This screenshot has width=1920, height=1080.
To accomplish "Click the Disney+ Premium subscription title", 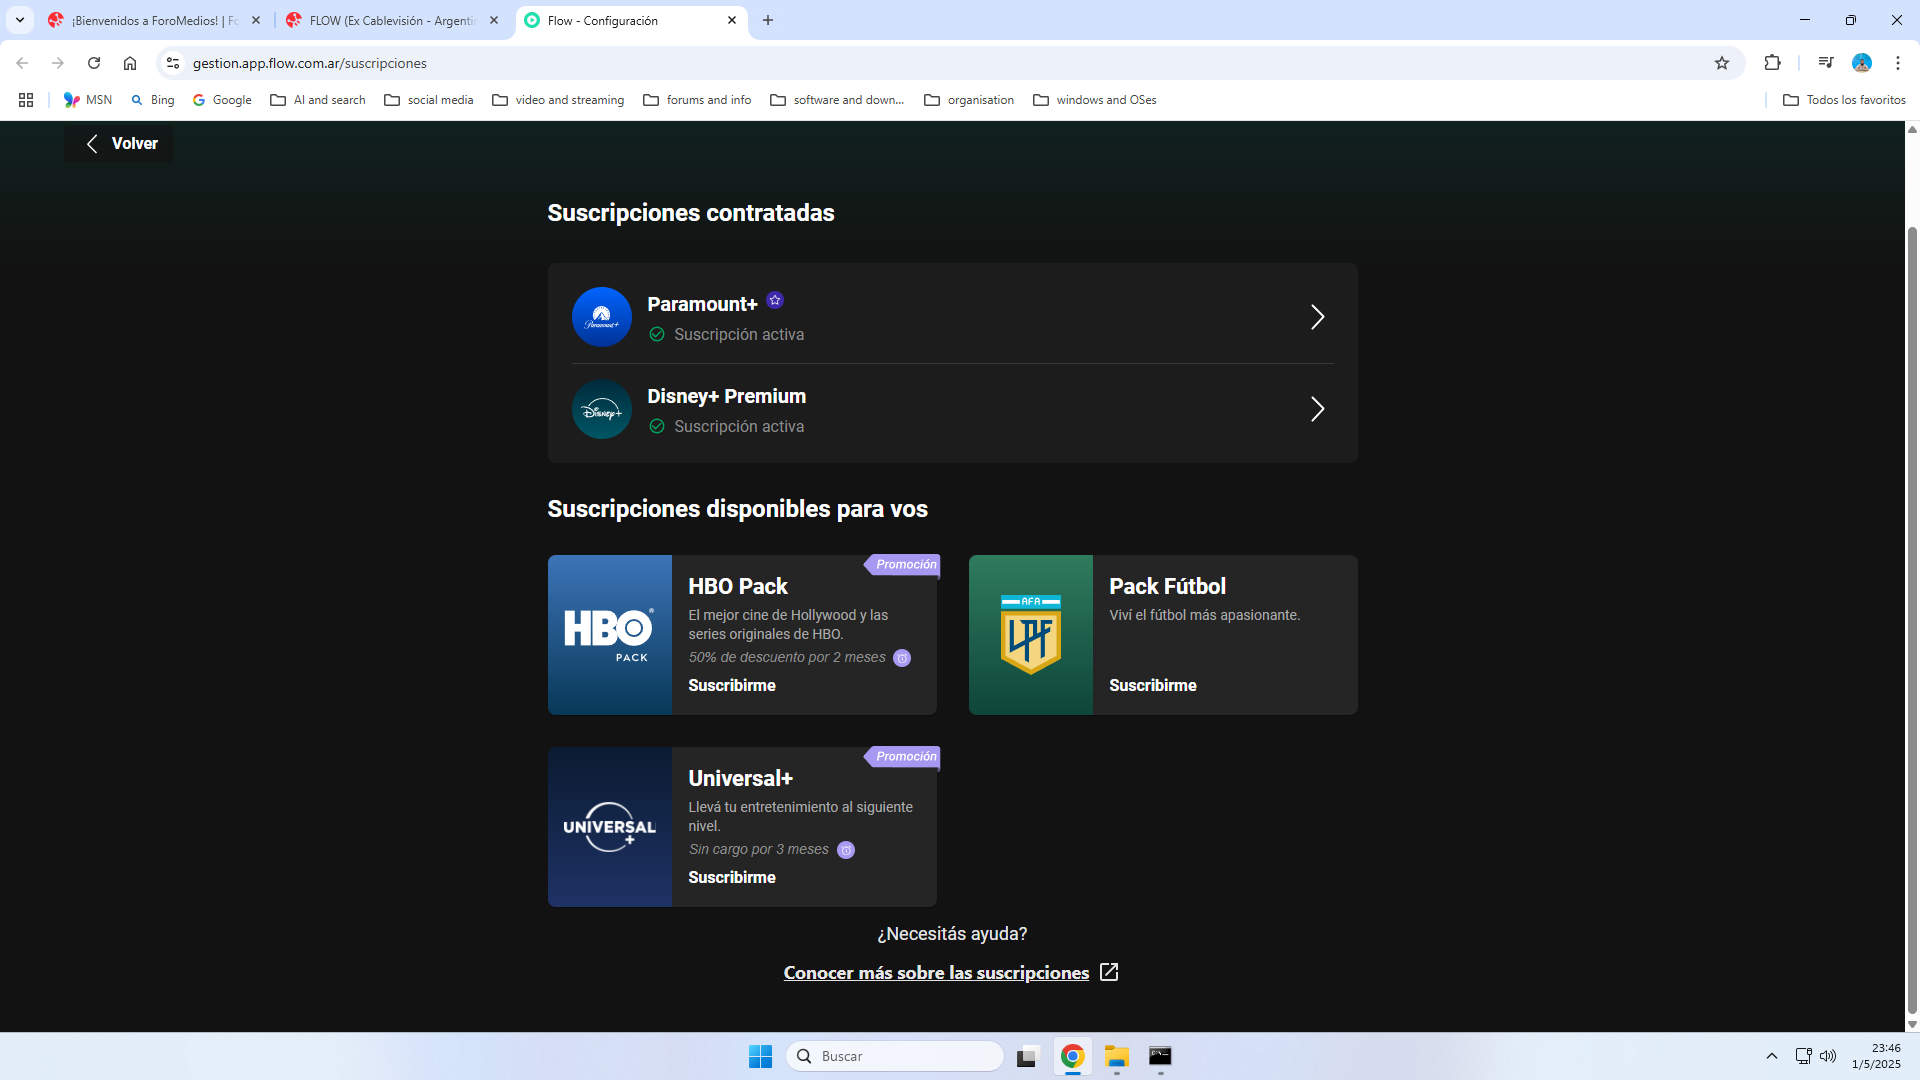I will click(x=726, y=396).
